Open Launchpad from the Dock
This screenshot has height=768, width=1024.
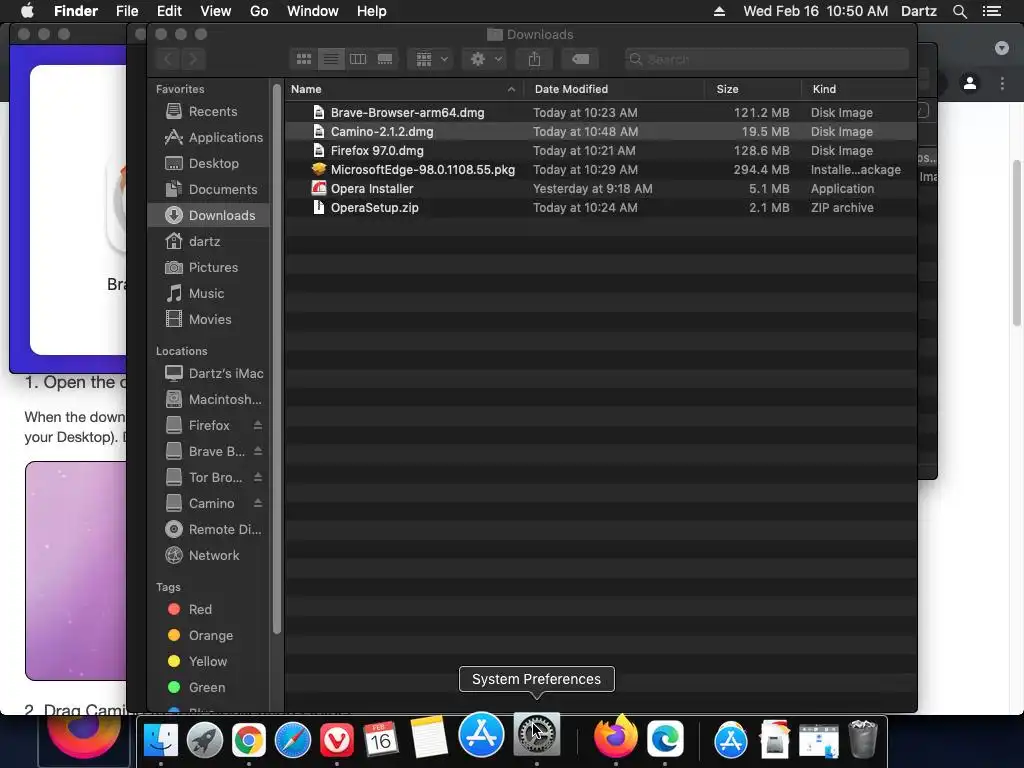pos(205,740)
